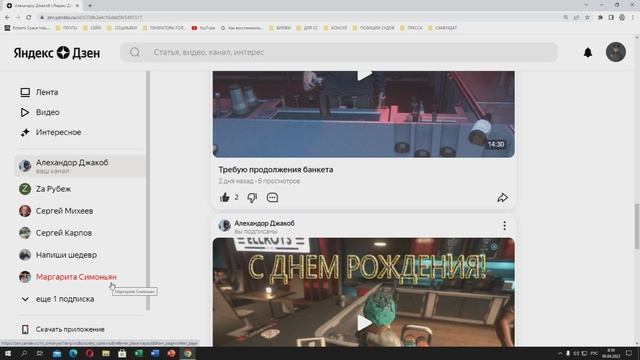The width and height of the screenshot is (640, 360).
Task: Click the search magnifier icon in Zen
Action: pos(135,52)
